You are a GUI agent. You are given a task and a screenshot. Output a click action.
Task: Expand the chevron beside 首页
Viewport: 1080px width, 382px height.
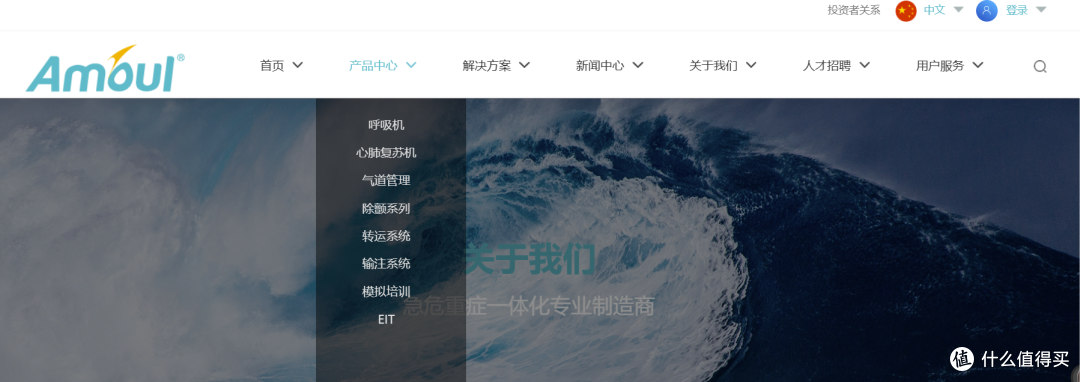[x=298, y=65]
